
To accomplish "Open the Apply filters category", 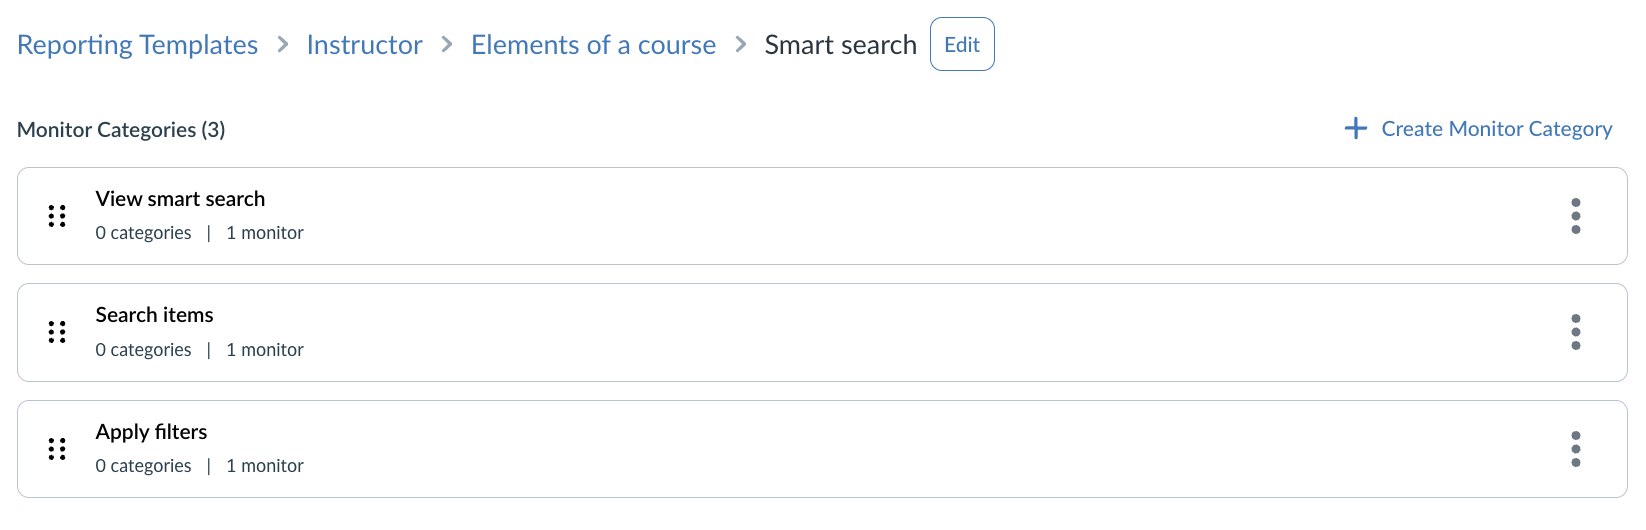I will click(151, 432).
